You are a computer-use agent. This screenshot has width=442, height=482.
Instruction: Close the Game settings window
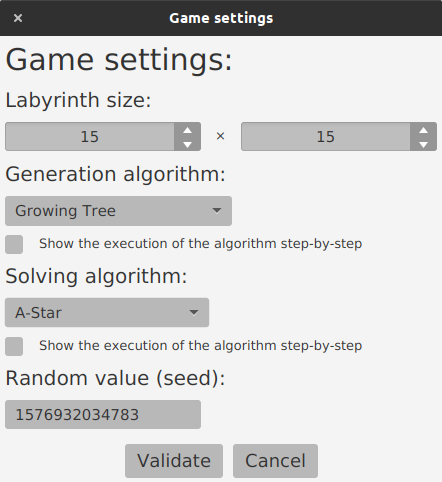click(18, 18)
